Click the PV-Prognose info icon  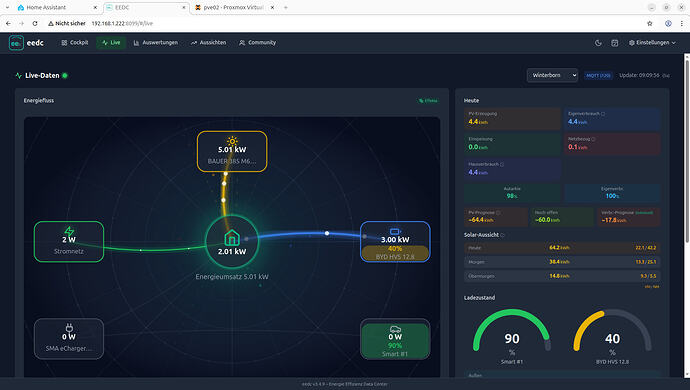(498, 213)
